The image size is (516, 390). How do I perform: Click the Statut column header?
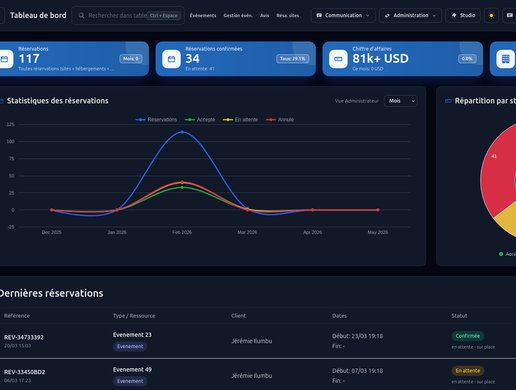(x=459, y=315)
